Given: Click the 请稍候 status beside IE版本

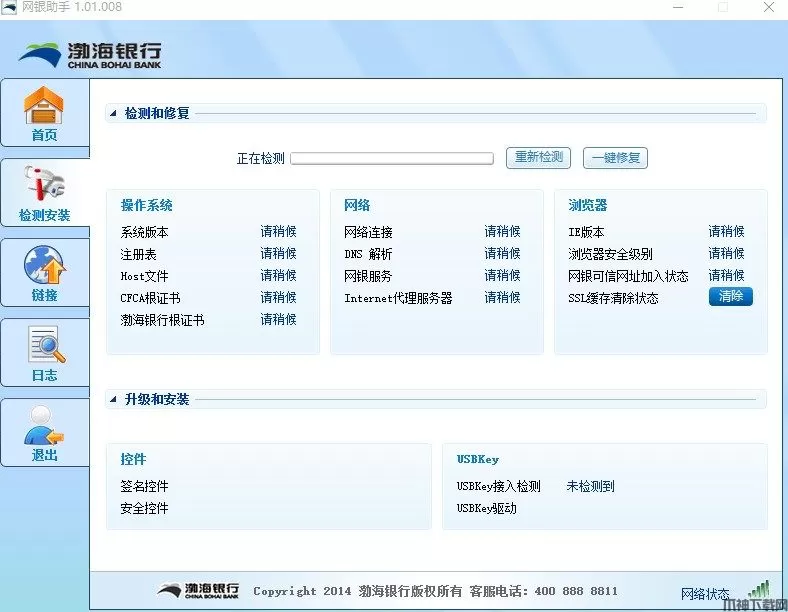Looking at the screenshot, I should point(726,232).
